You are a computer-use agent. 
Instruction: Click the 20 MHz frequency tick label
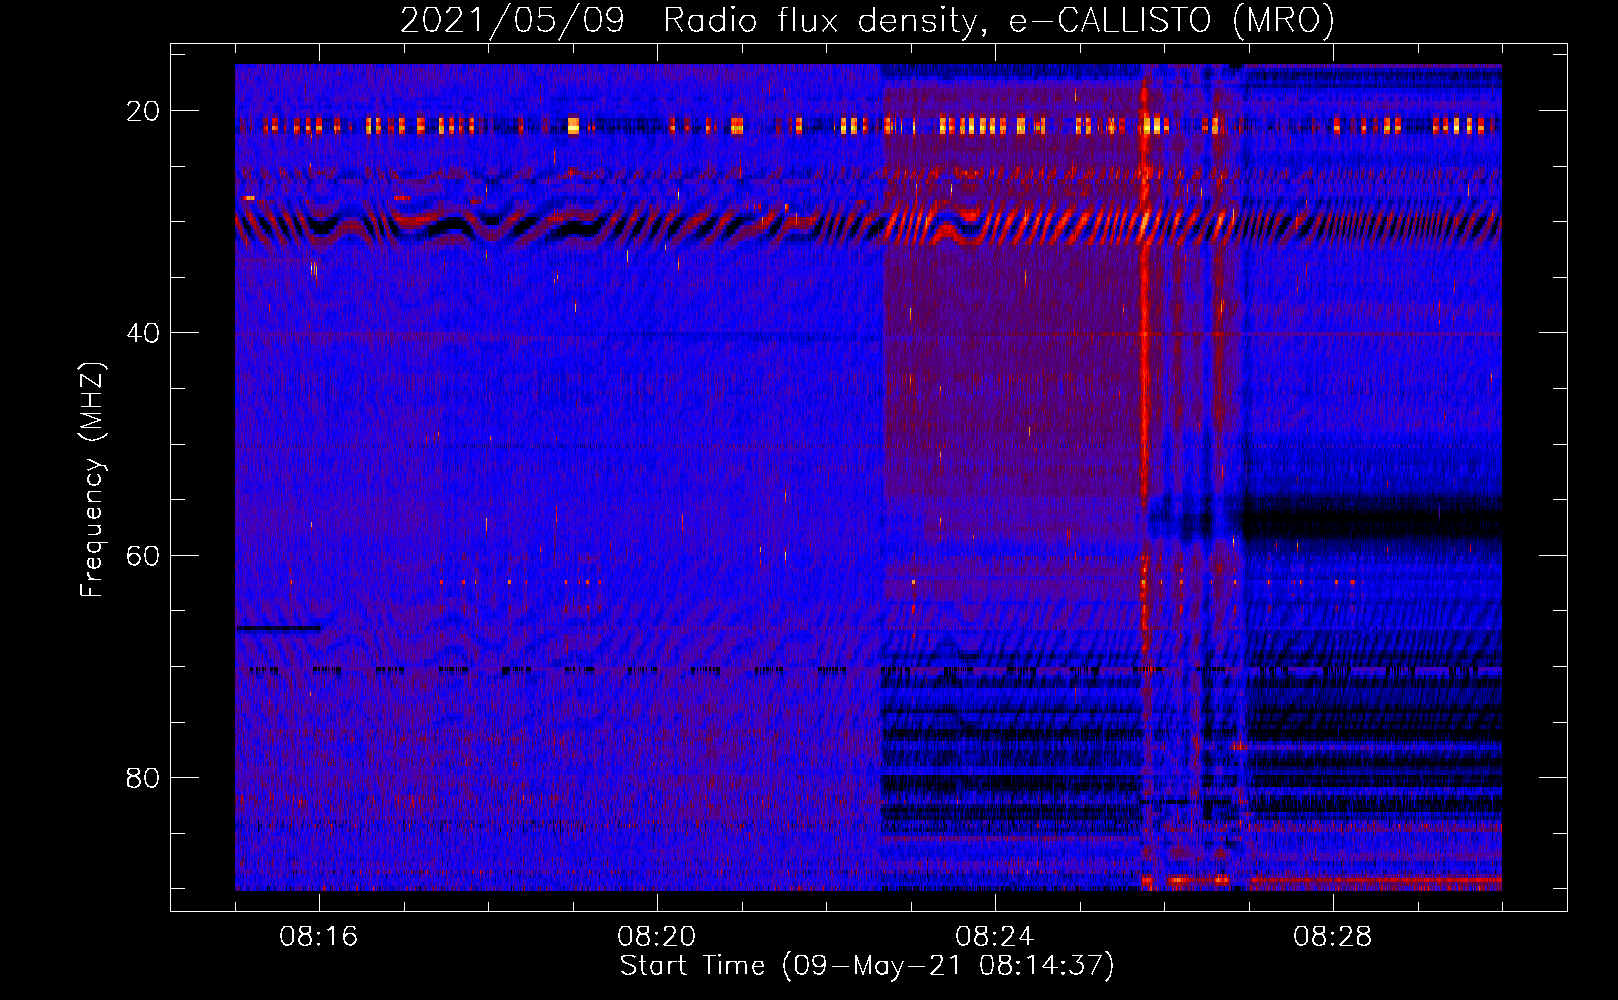(143, 111)
